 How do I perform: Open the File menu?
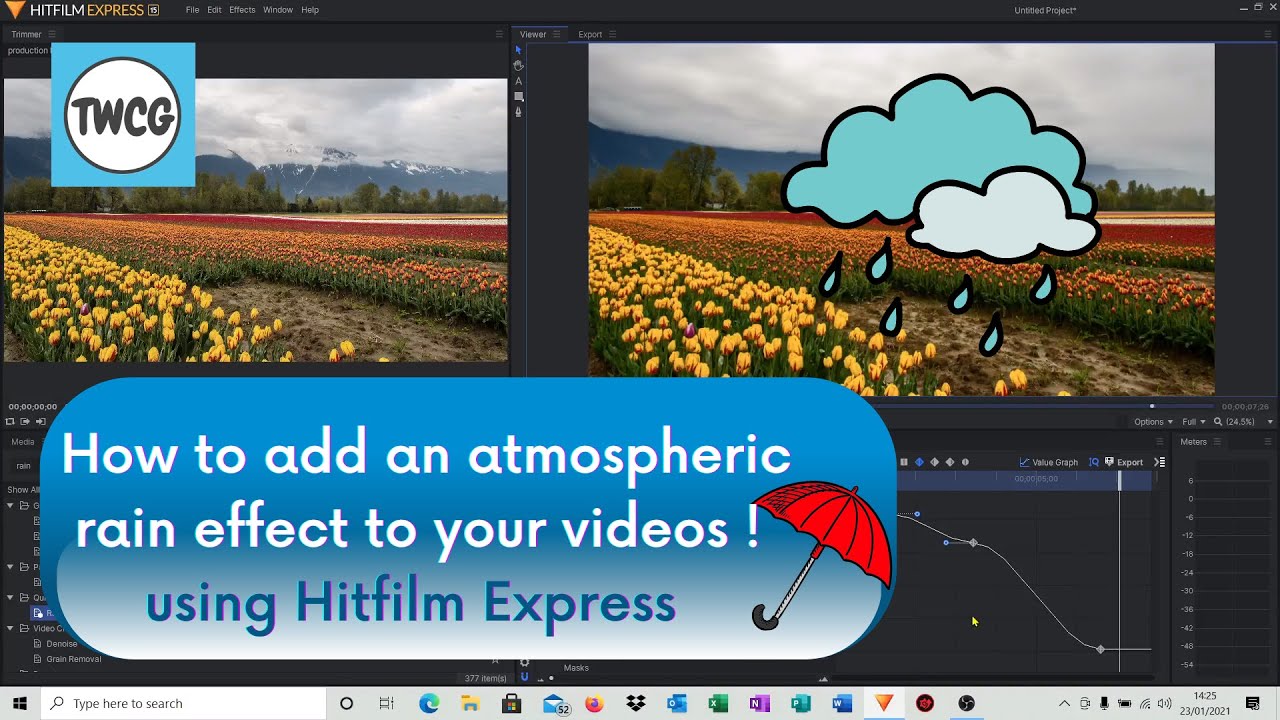pos(192,10)
